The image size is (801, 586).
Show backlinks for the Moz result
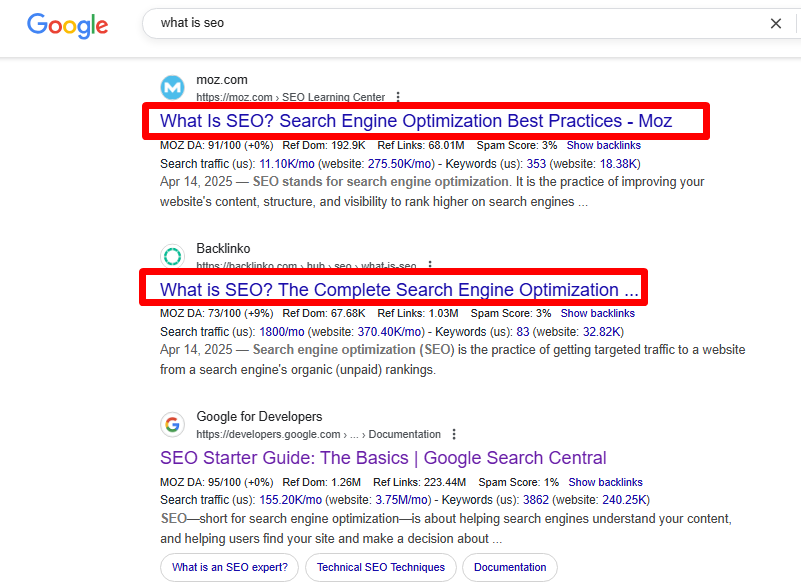pyautogui.click(x=603, y=145)
